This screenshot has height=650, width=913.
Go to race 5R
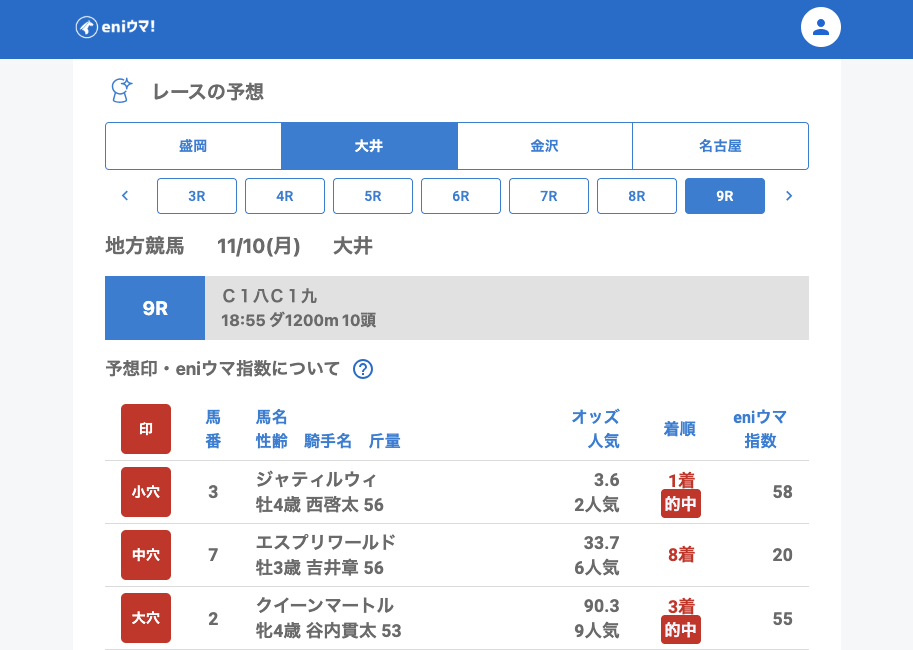click(x=373, y=196)
